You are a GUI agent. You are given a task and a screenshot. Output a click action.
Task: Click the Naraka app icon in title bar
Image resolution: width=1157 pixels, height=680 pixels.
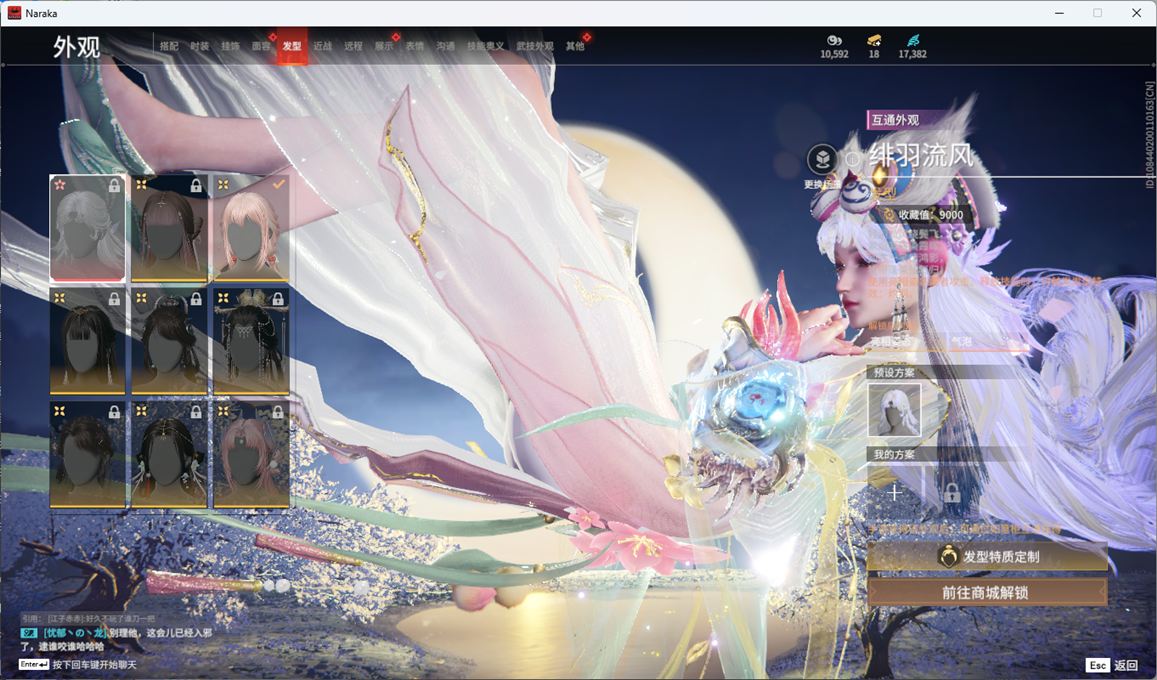point(13,13)
